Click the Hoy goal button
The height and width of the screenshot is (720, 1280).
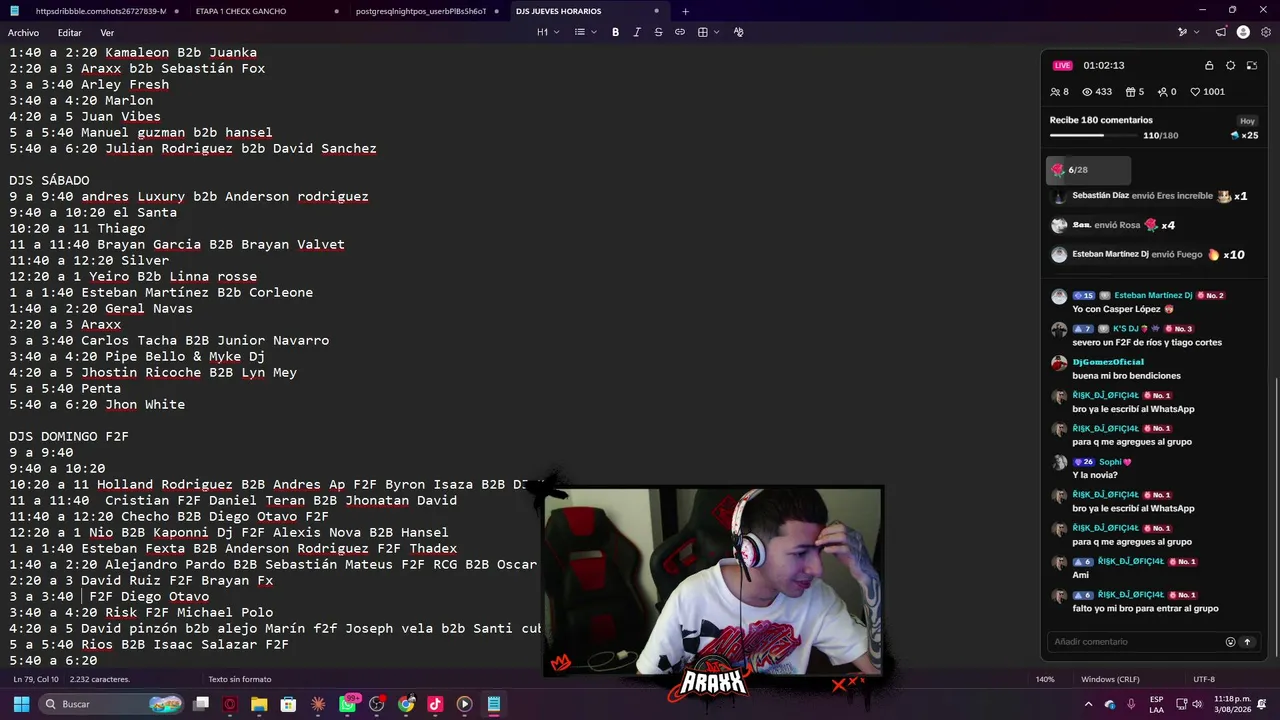pyautogui.click(x=1247, y=121)
